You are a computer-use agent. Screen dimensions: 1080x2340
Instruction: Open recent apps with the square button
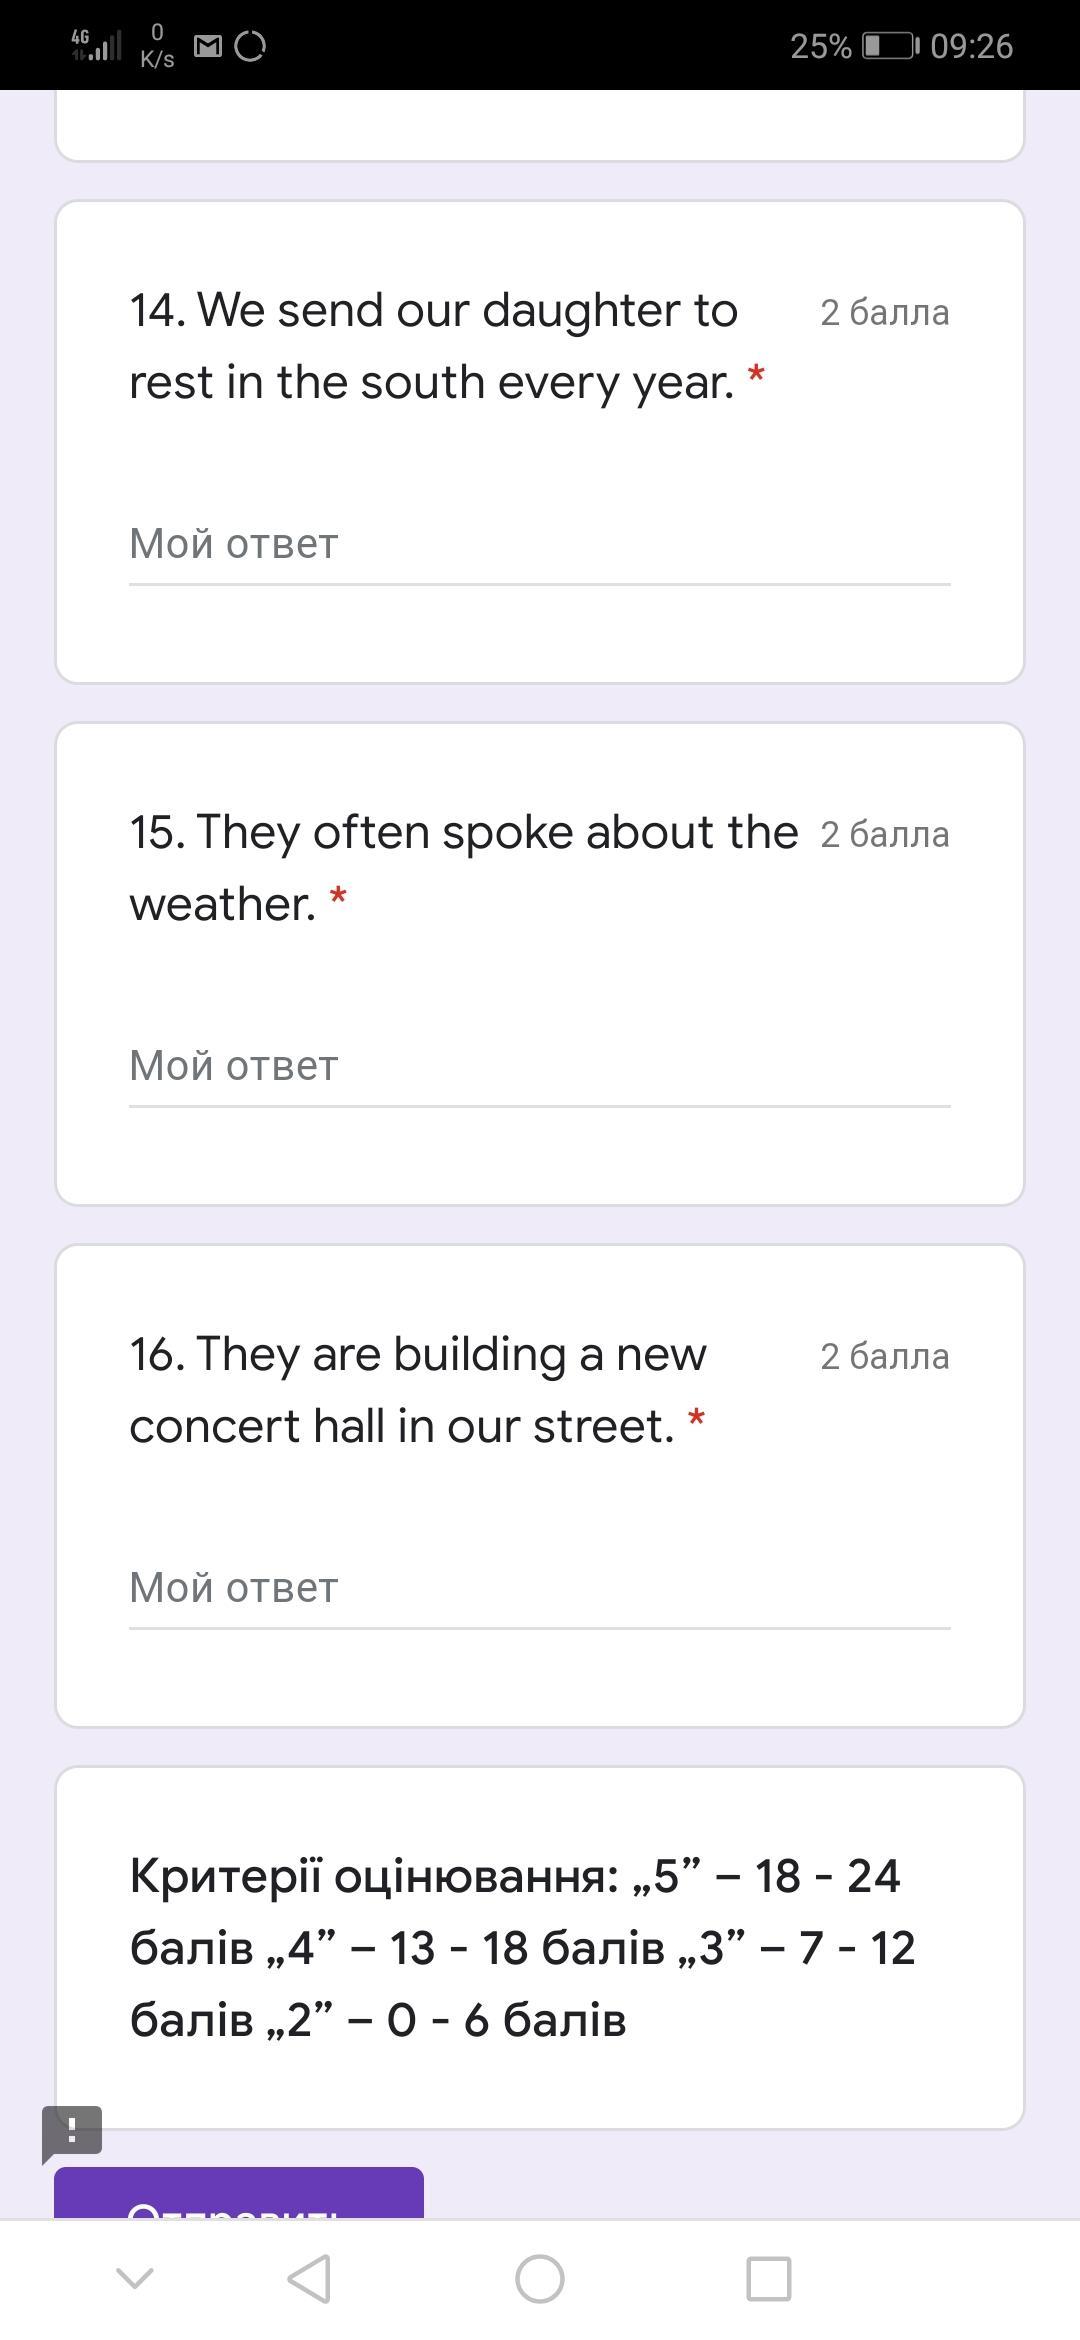pyautogui.click(x=768, y=2279)
